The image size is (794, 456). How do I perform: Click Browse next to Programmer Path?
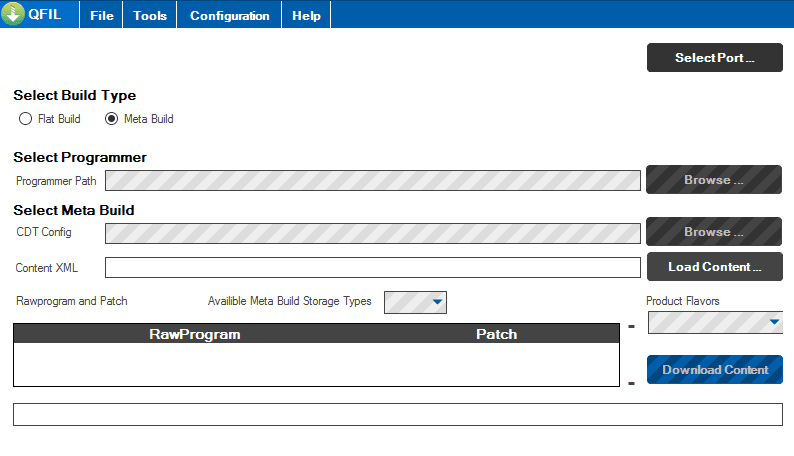[x=714, y=180]
